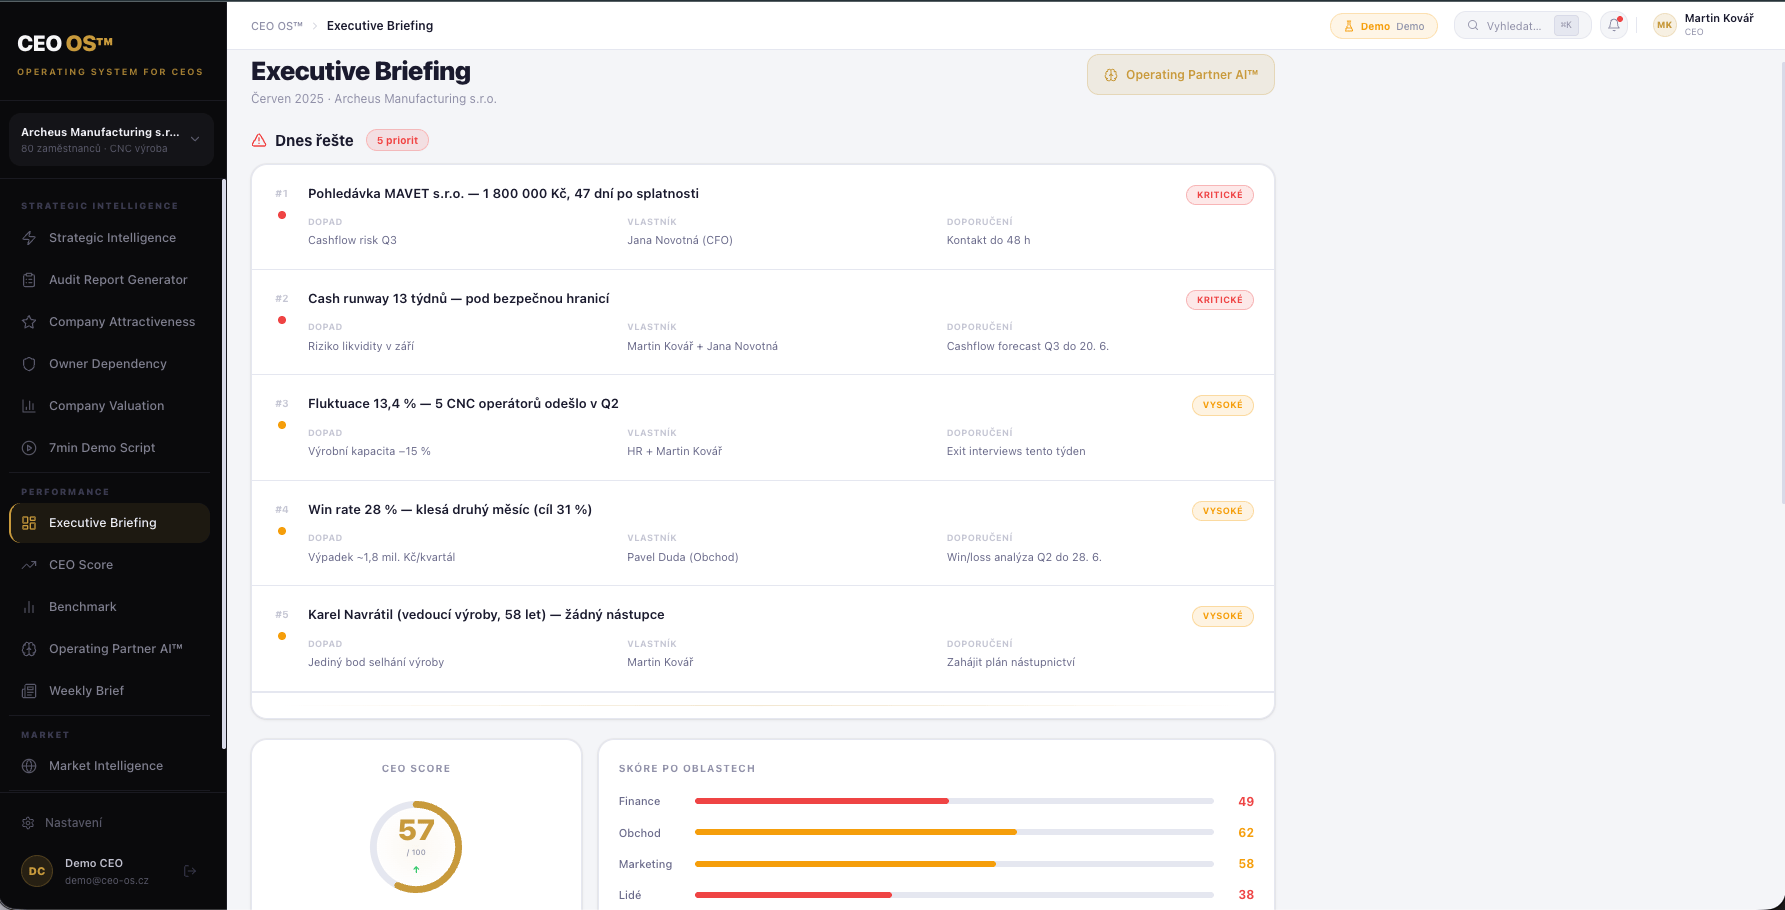This screenshot has height=910, width=1785.
Task: Open Strategic Intelligence menu item
Action: point(110,238)
